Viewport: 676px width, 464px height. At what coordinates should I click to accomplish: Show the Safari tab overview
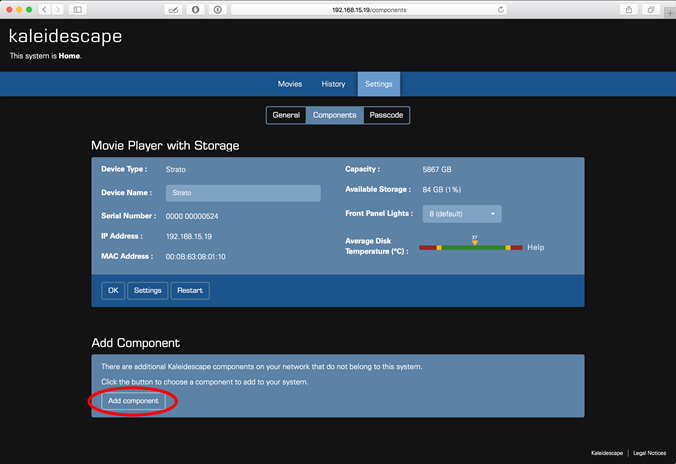650,9
